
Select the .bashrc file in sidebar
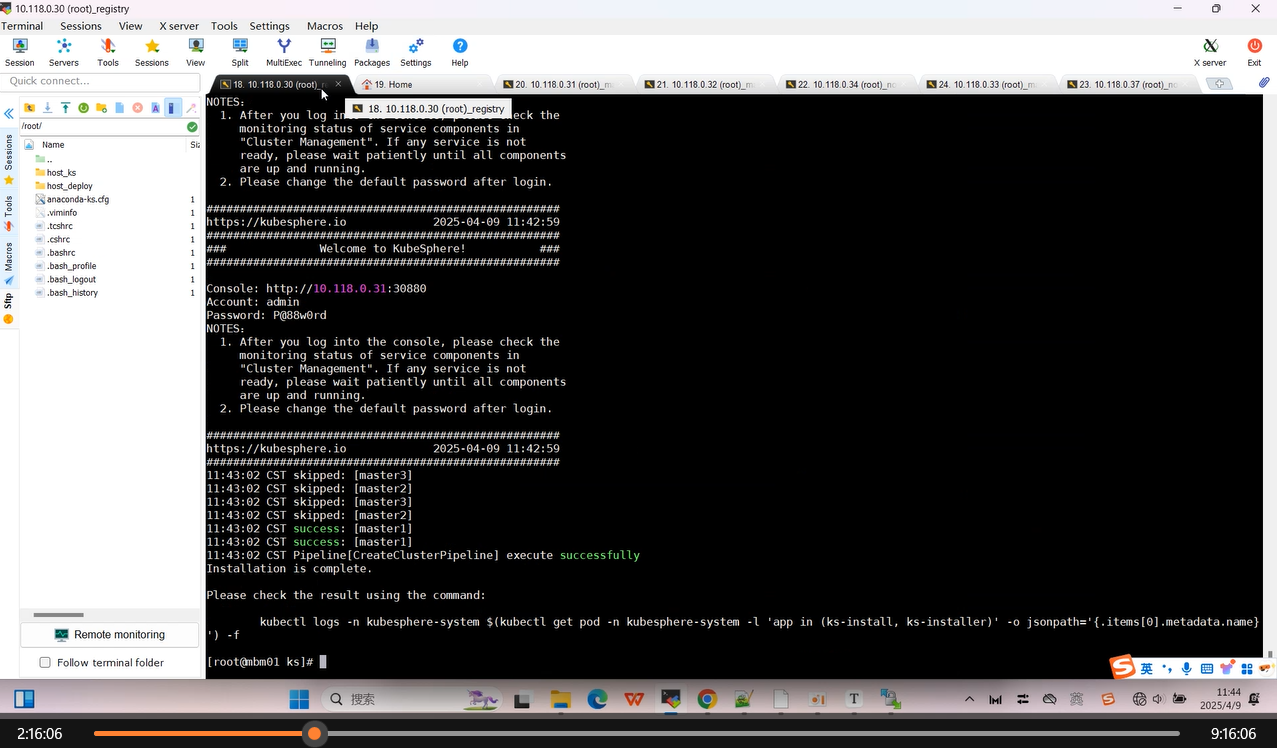point(60,252)
